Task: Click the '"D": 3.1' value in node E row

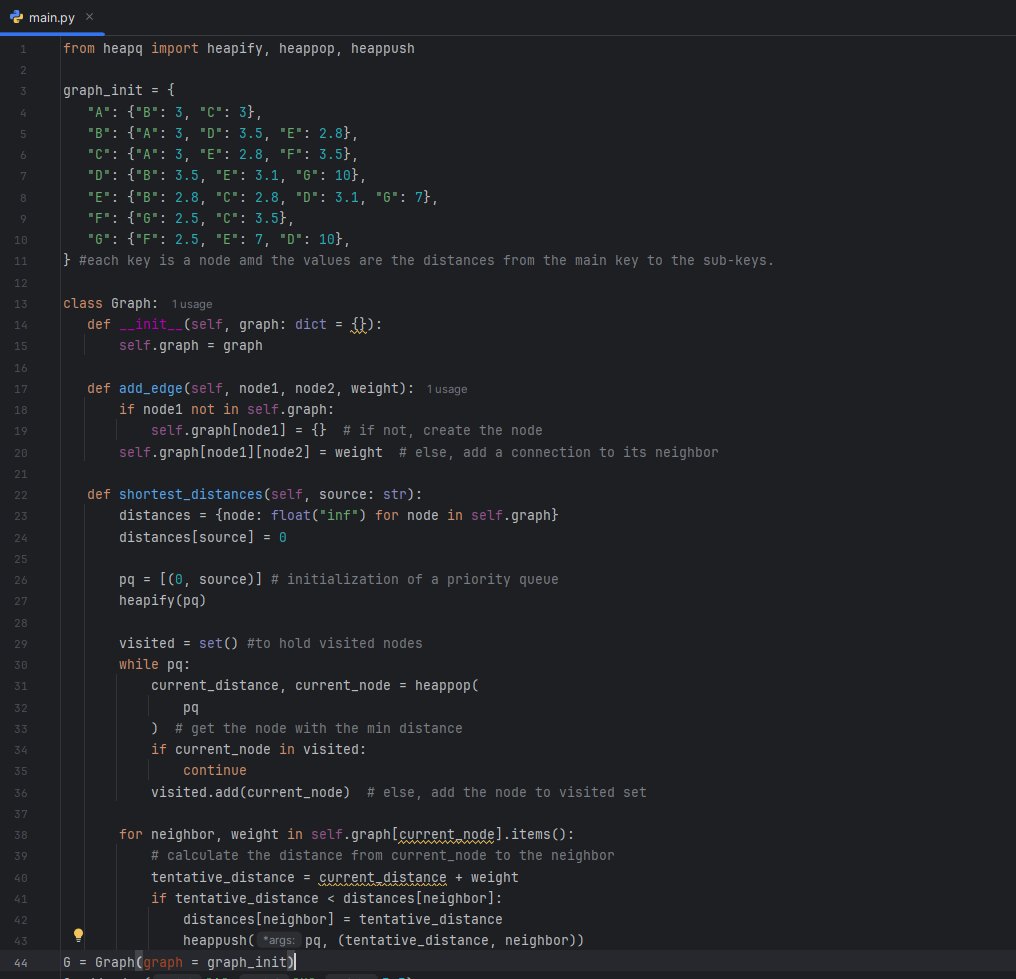Action: (327, 197)
